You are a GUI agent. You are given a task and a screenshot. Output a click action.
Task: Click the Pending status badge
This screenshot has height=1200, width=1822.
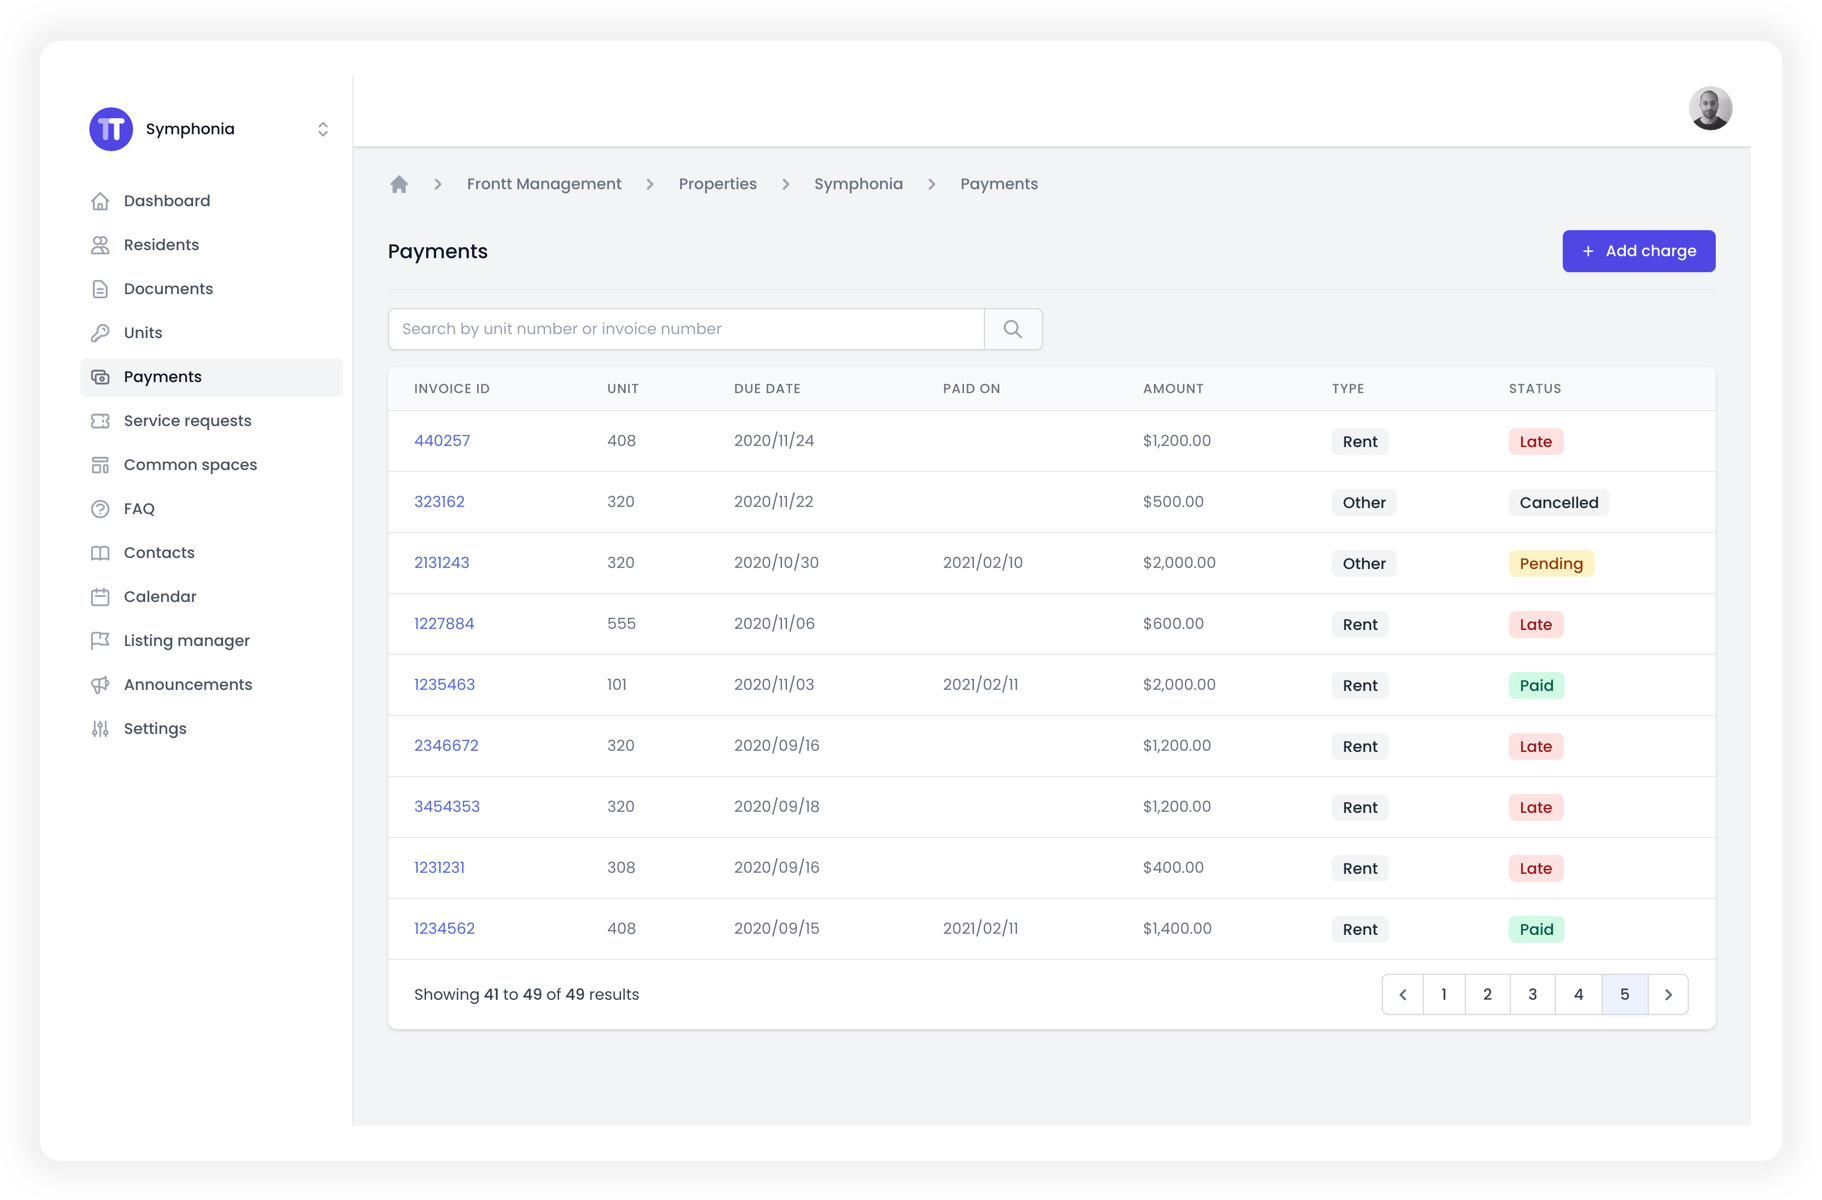pos(1551,564)
